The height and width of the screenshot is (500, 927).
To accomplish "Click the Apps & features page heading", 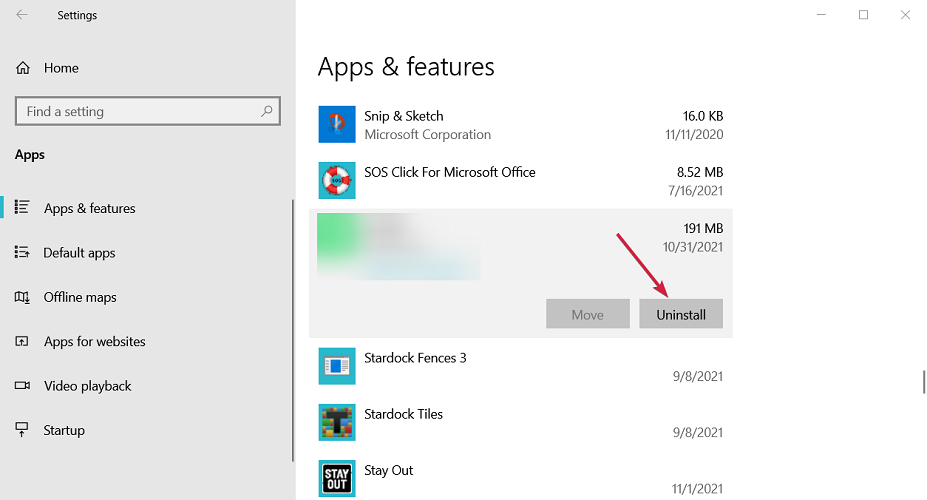I will [x=406, y=67].
